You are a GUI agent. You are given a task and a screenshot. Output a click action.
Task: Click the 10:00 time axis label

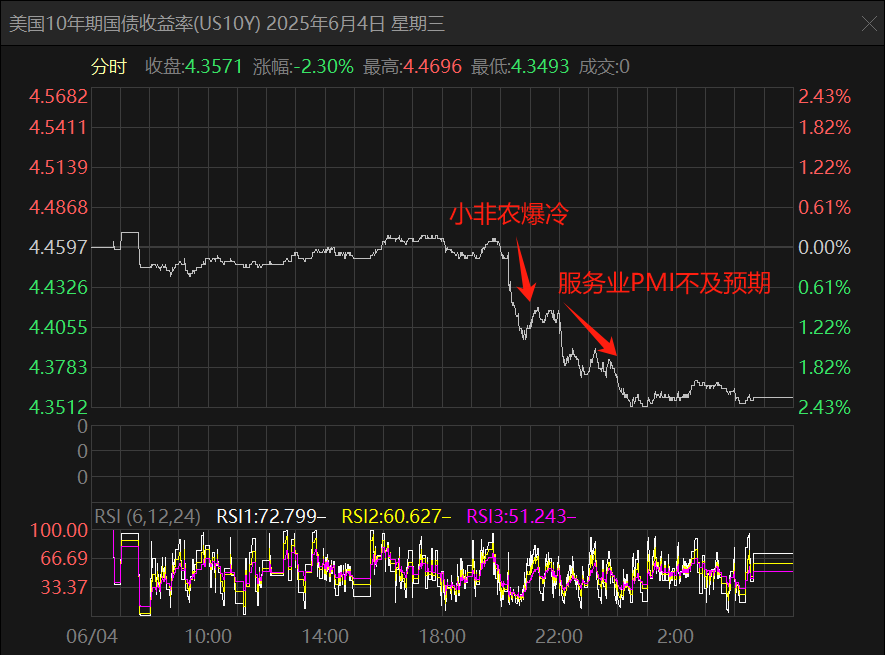tap(208, 636)
